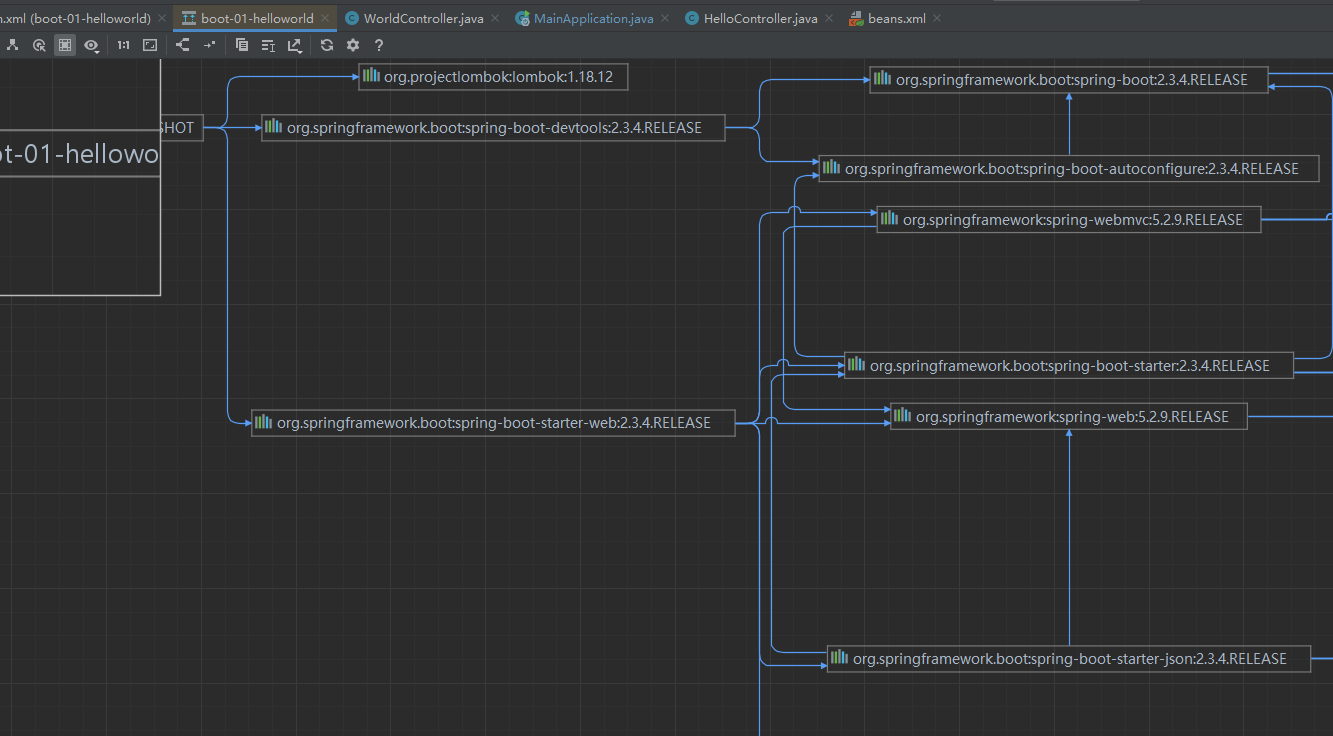Click the library icon on spring-boot:2.3.4 node
This screenshot has height=736, width=1333.
pos(882,79)
